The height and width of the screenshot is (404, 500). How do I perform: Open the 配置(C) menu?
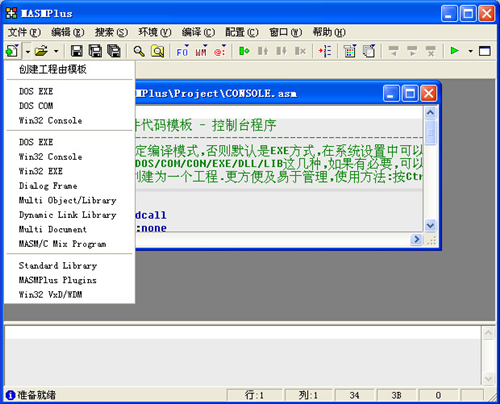[x=242, y=32]
